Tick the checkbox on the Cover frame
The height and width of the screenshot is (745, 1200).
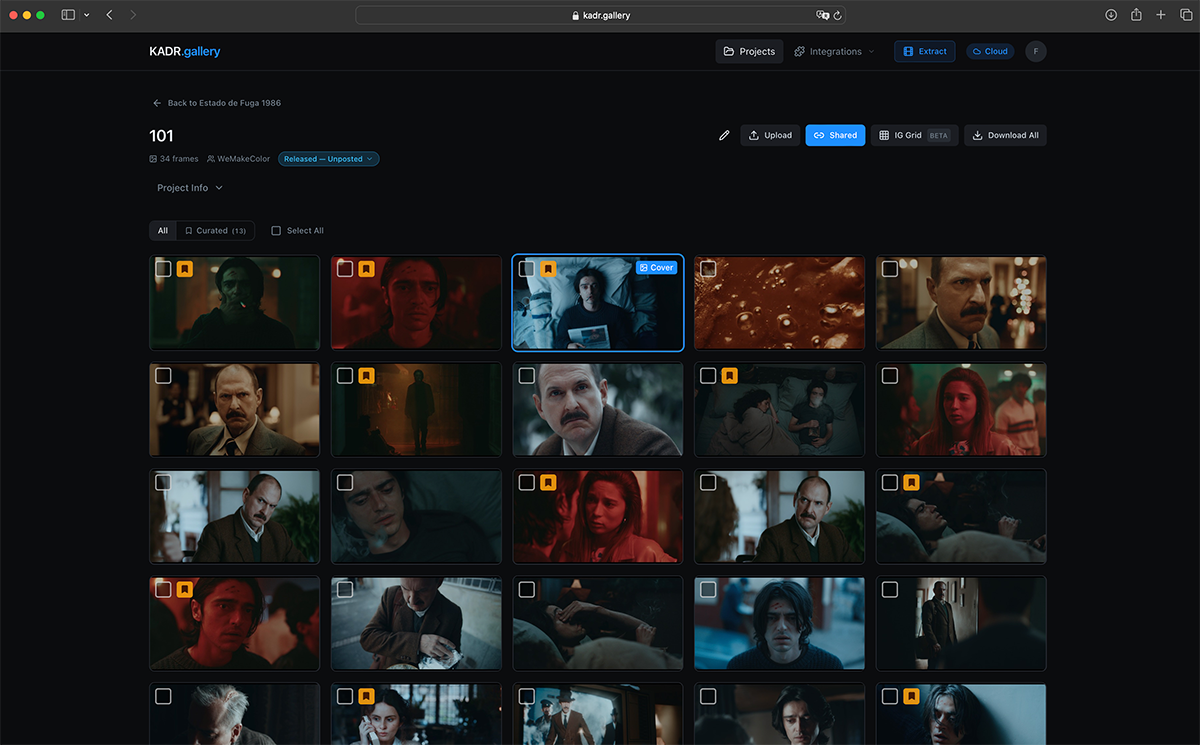527,269
